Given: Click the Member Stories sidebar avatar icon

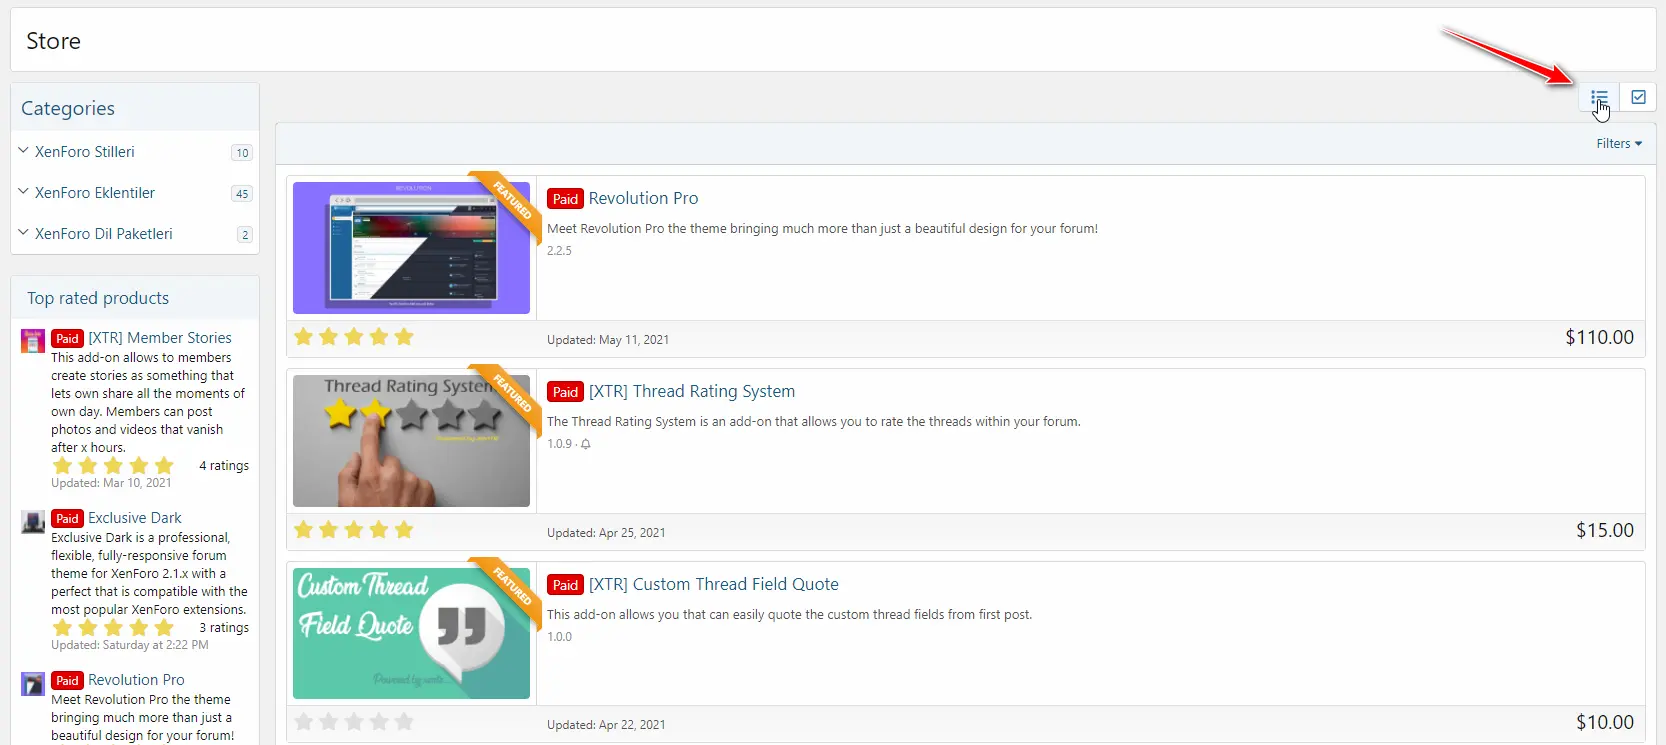Looking at the screenshot, I should point(33,341).
